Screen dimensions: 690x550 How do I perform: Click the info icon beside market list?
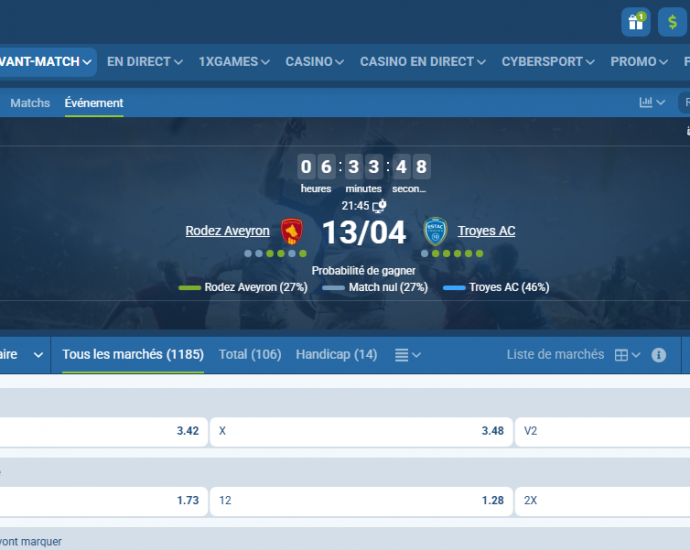point(659,355)
